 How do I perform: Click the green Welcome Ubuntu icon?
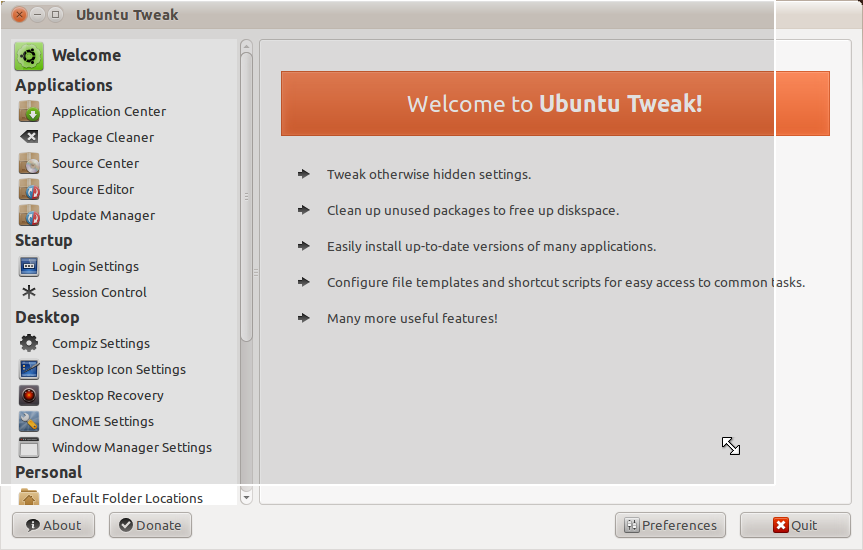[29, 56]
